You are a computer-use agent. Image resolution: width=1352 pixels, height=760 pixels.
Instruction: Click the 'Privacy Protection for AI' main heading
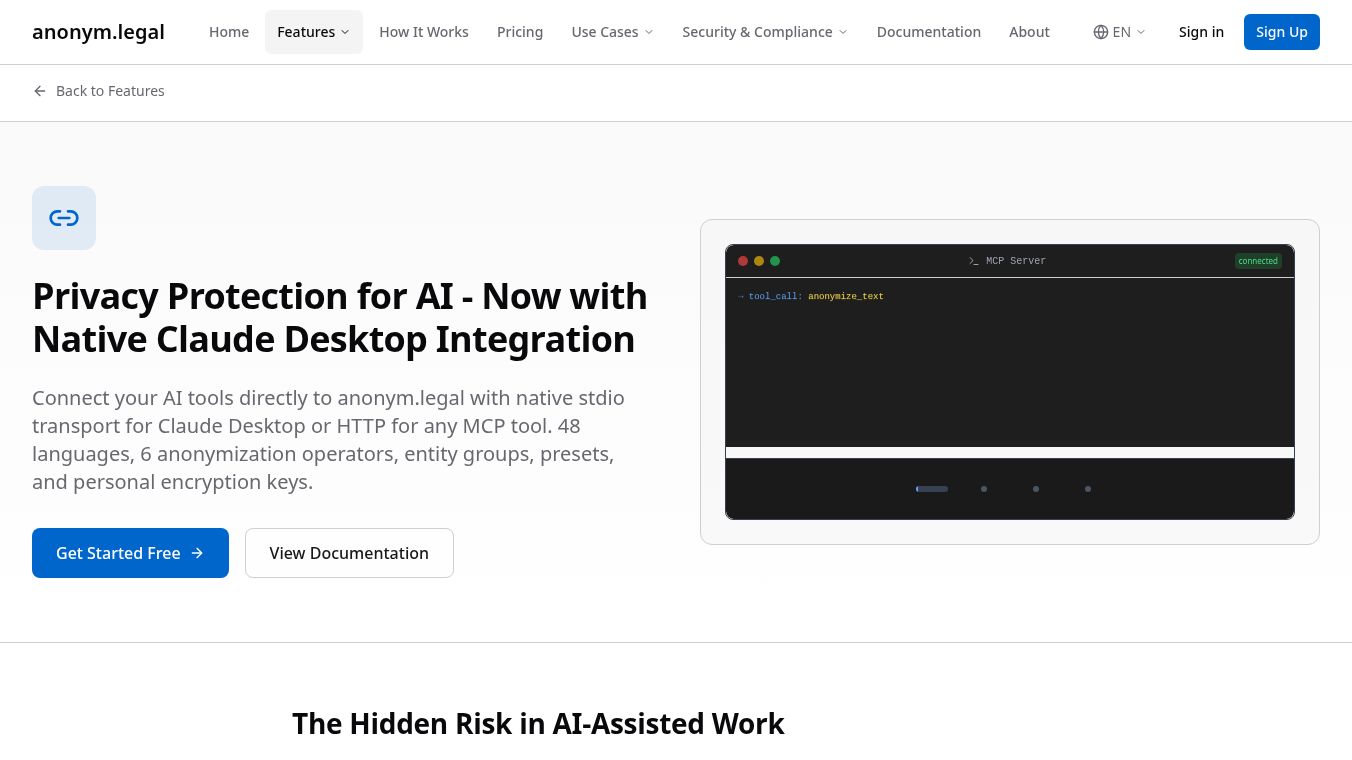340,318
